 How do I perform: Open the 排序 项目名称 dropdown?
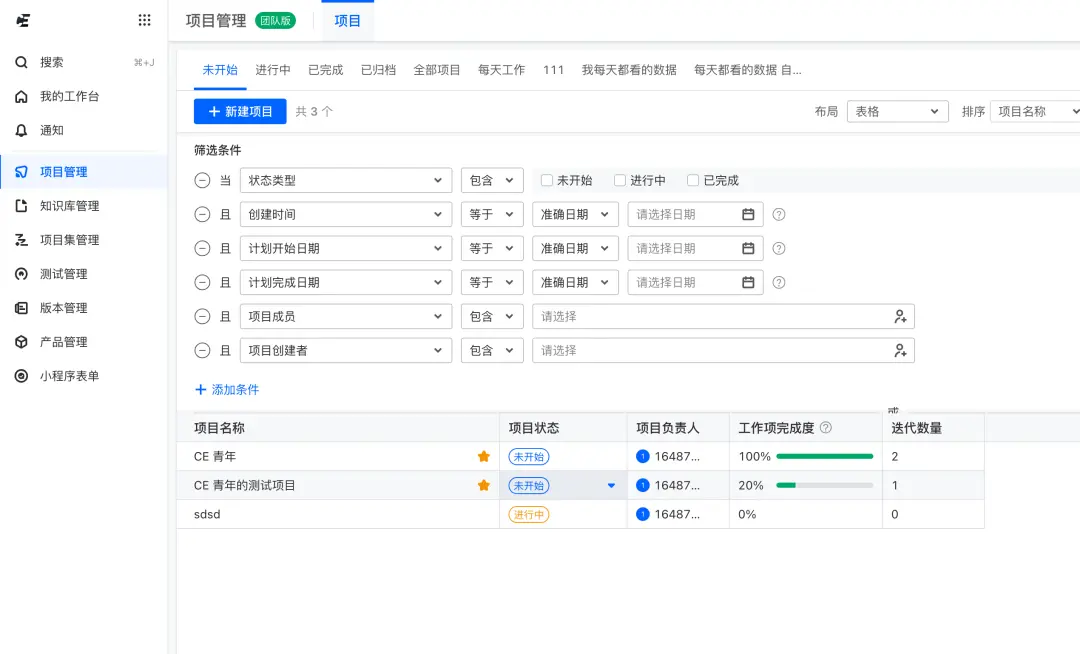[1034, 112]
